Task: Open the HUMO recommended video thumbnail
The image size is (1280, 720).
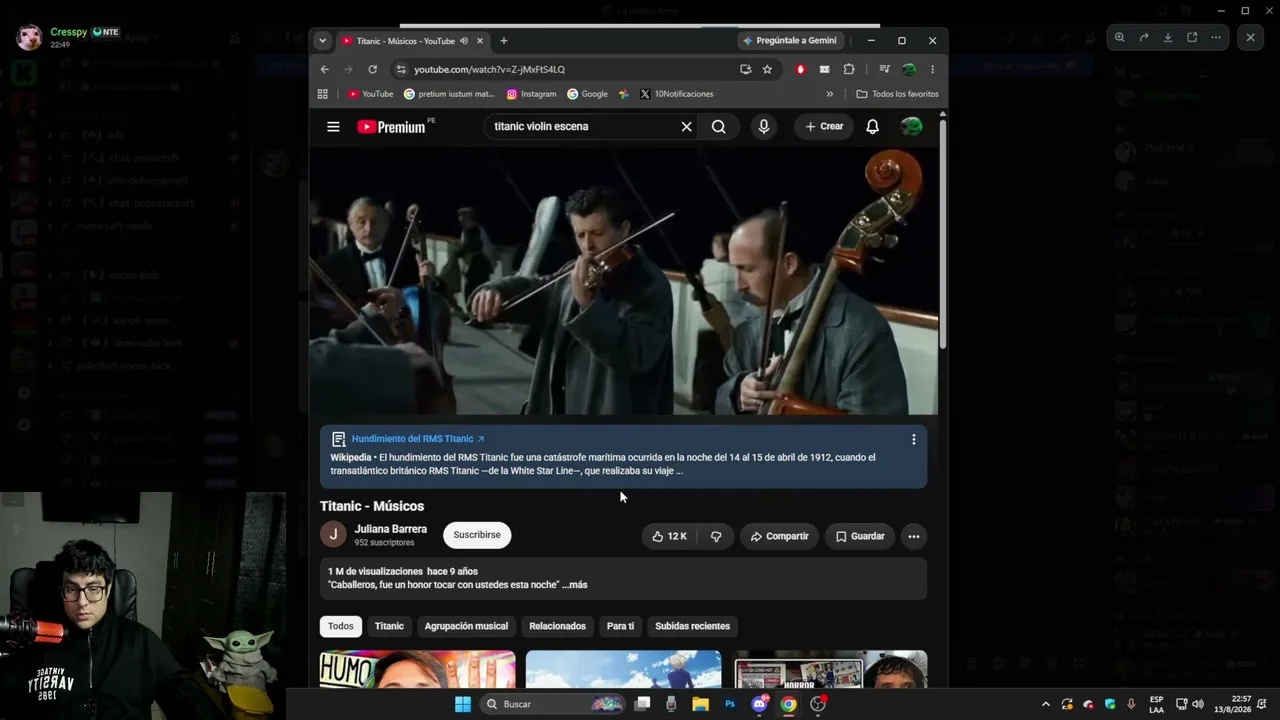Action: (417, 669)
